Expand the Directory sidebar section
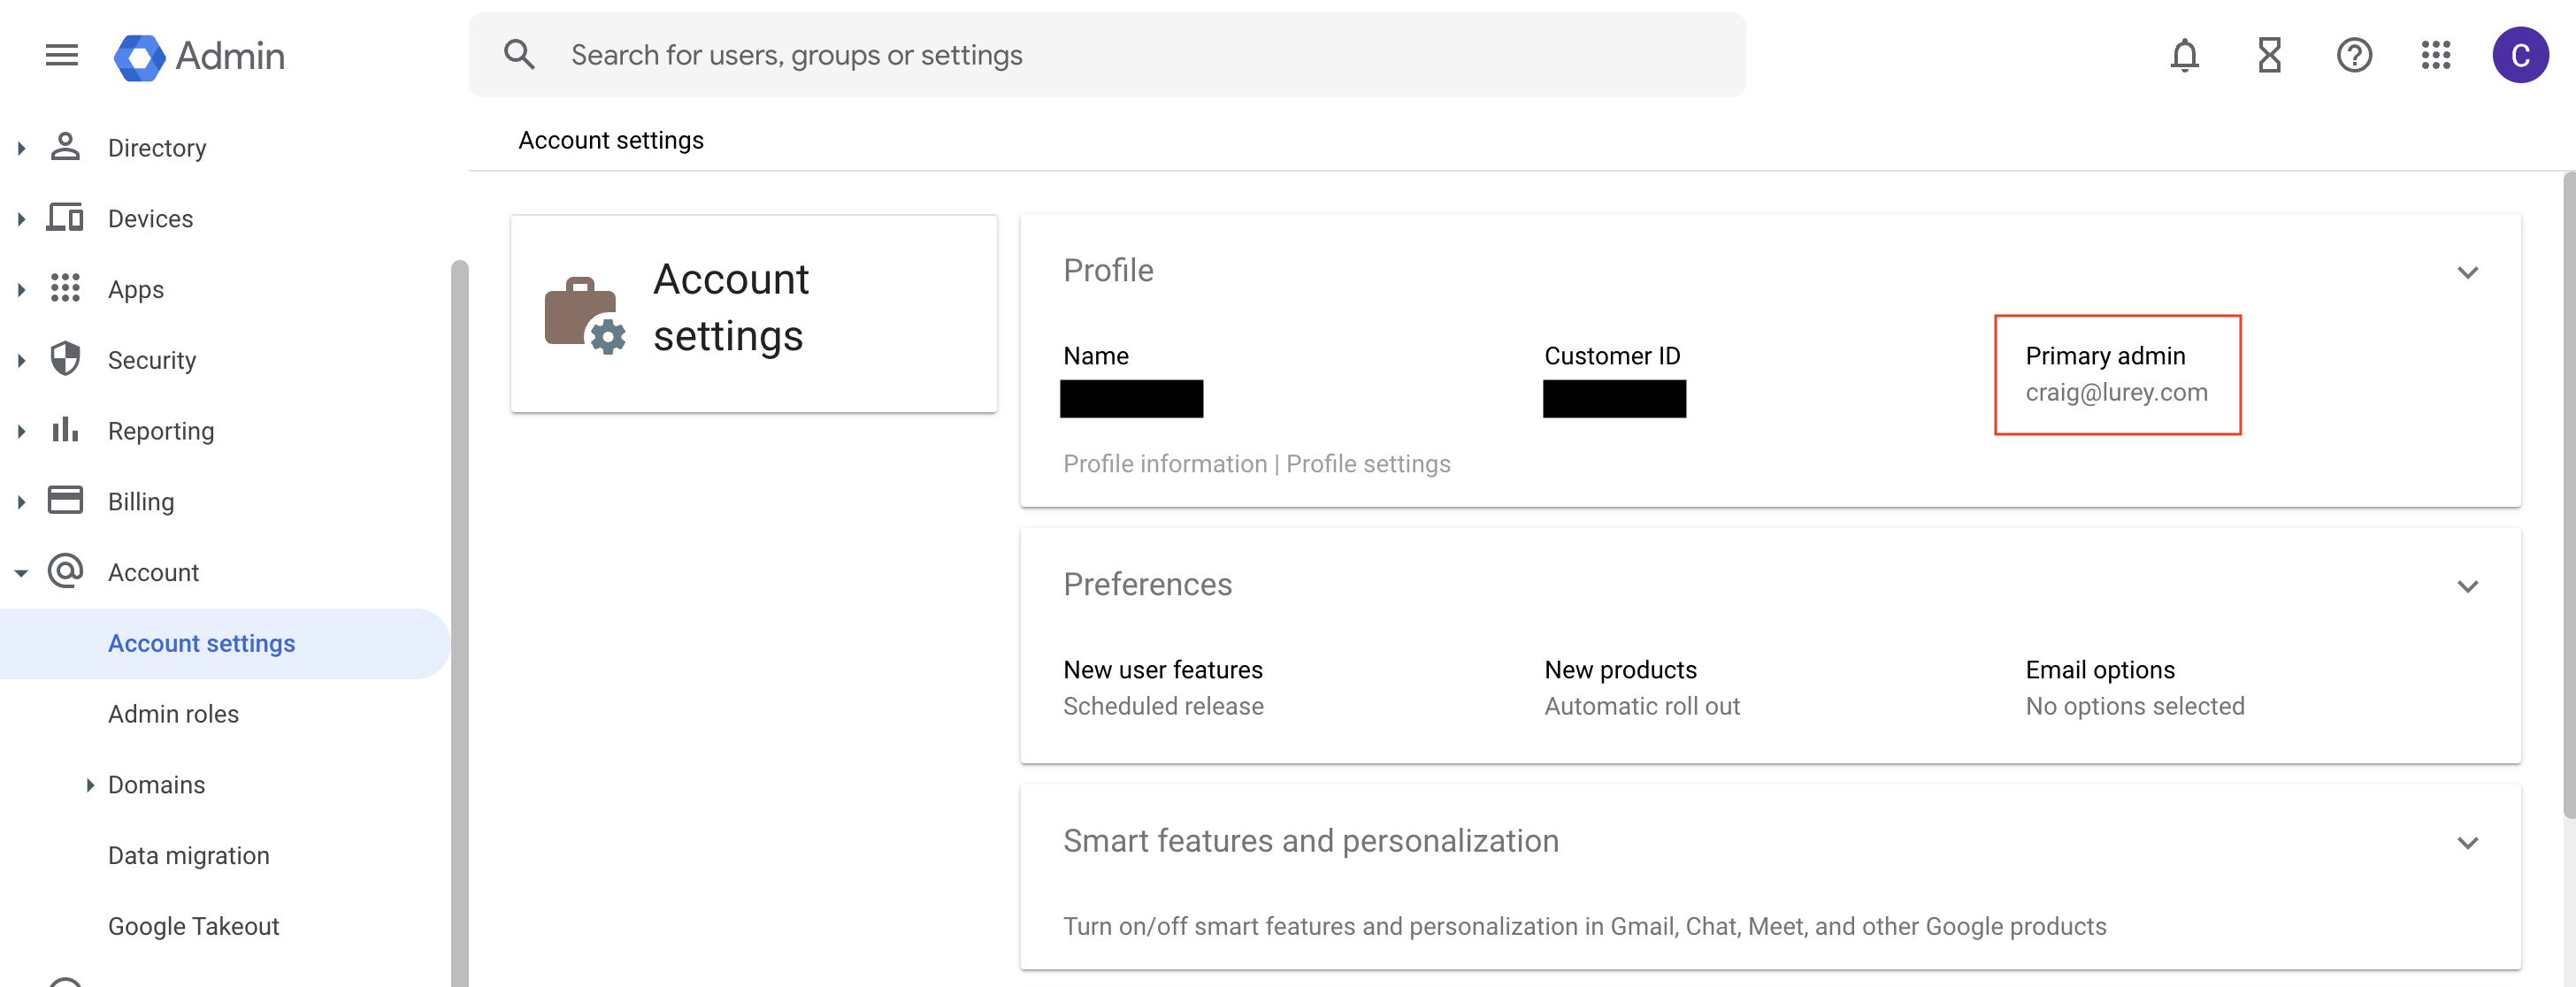Viewport: 2576px width, 987px height. (x=21, y=148)
